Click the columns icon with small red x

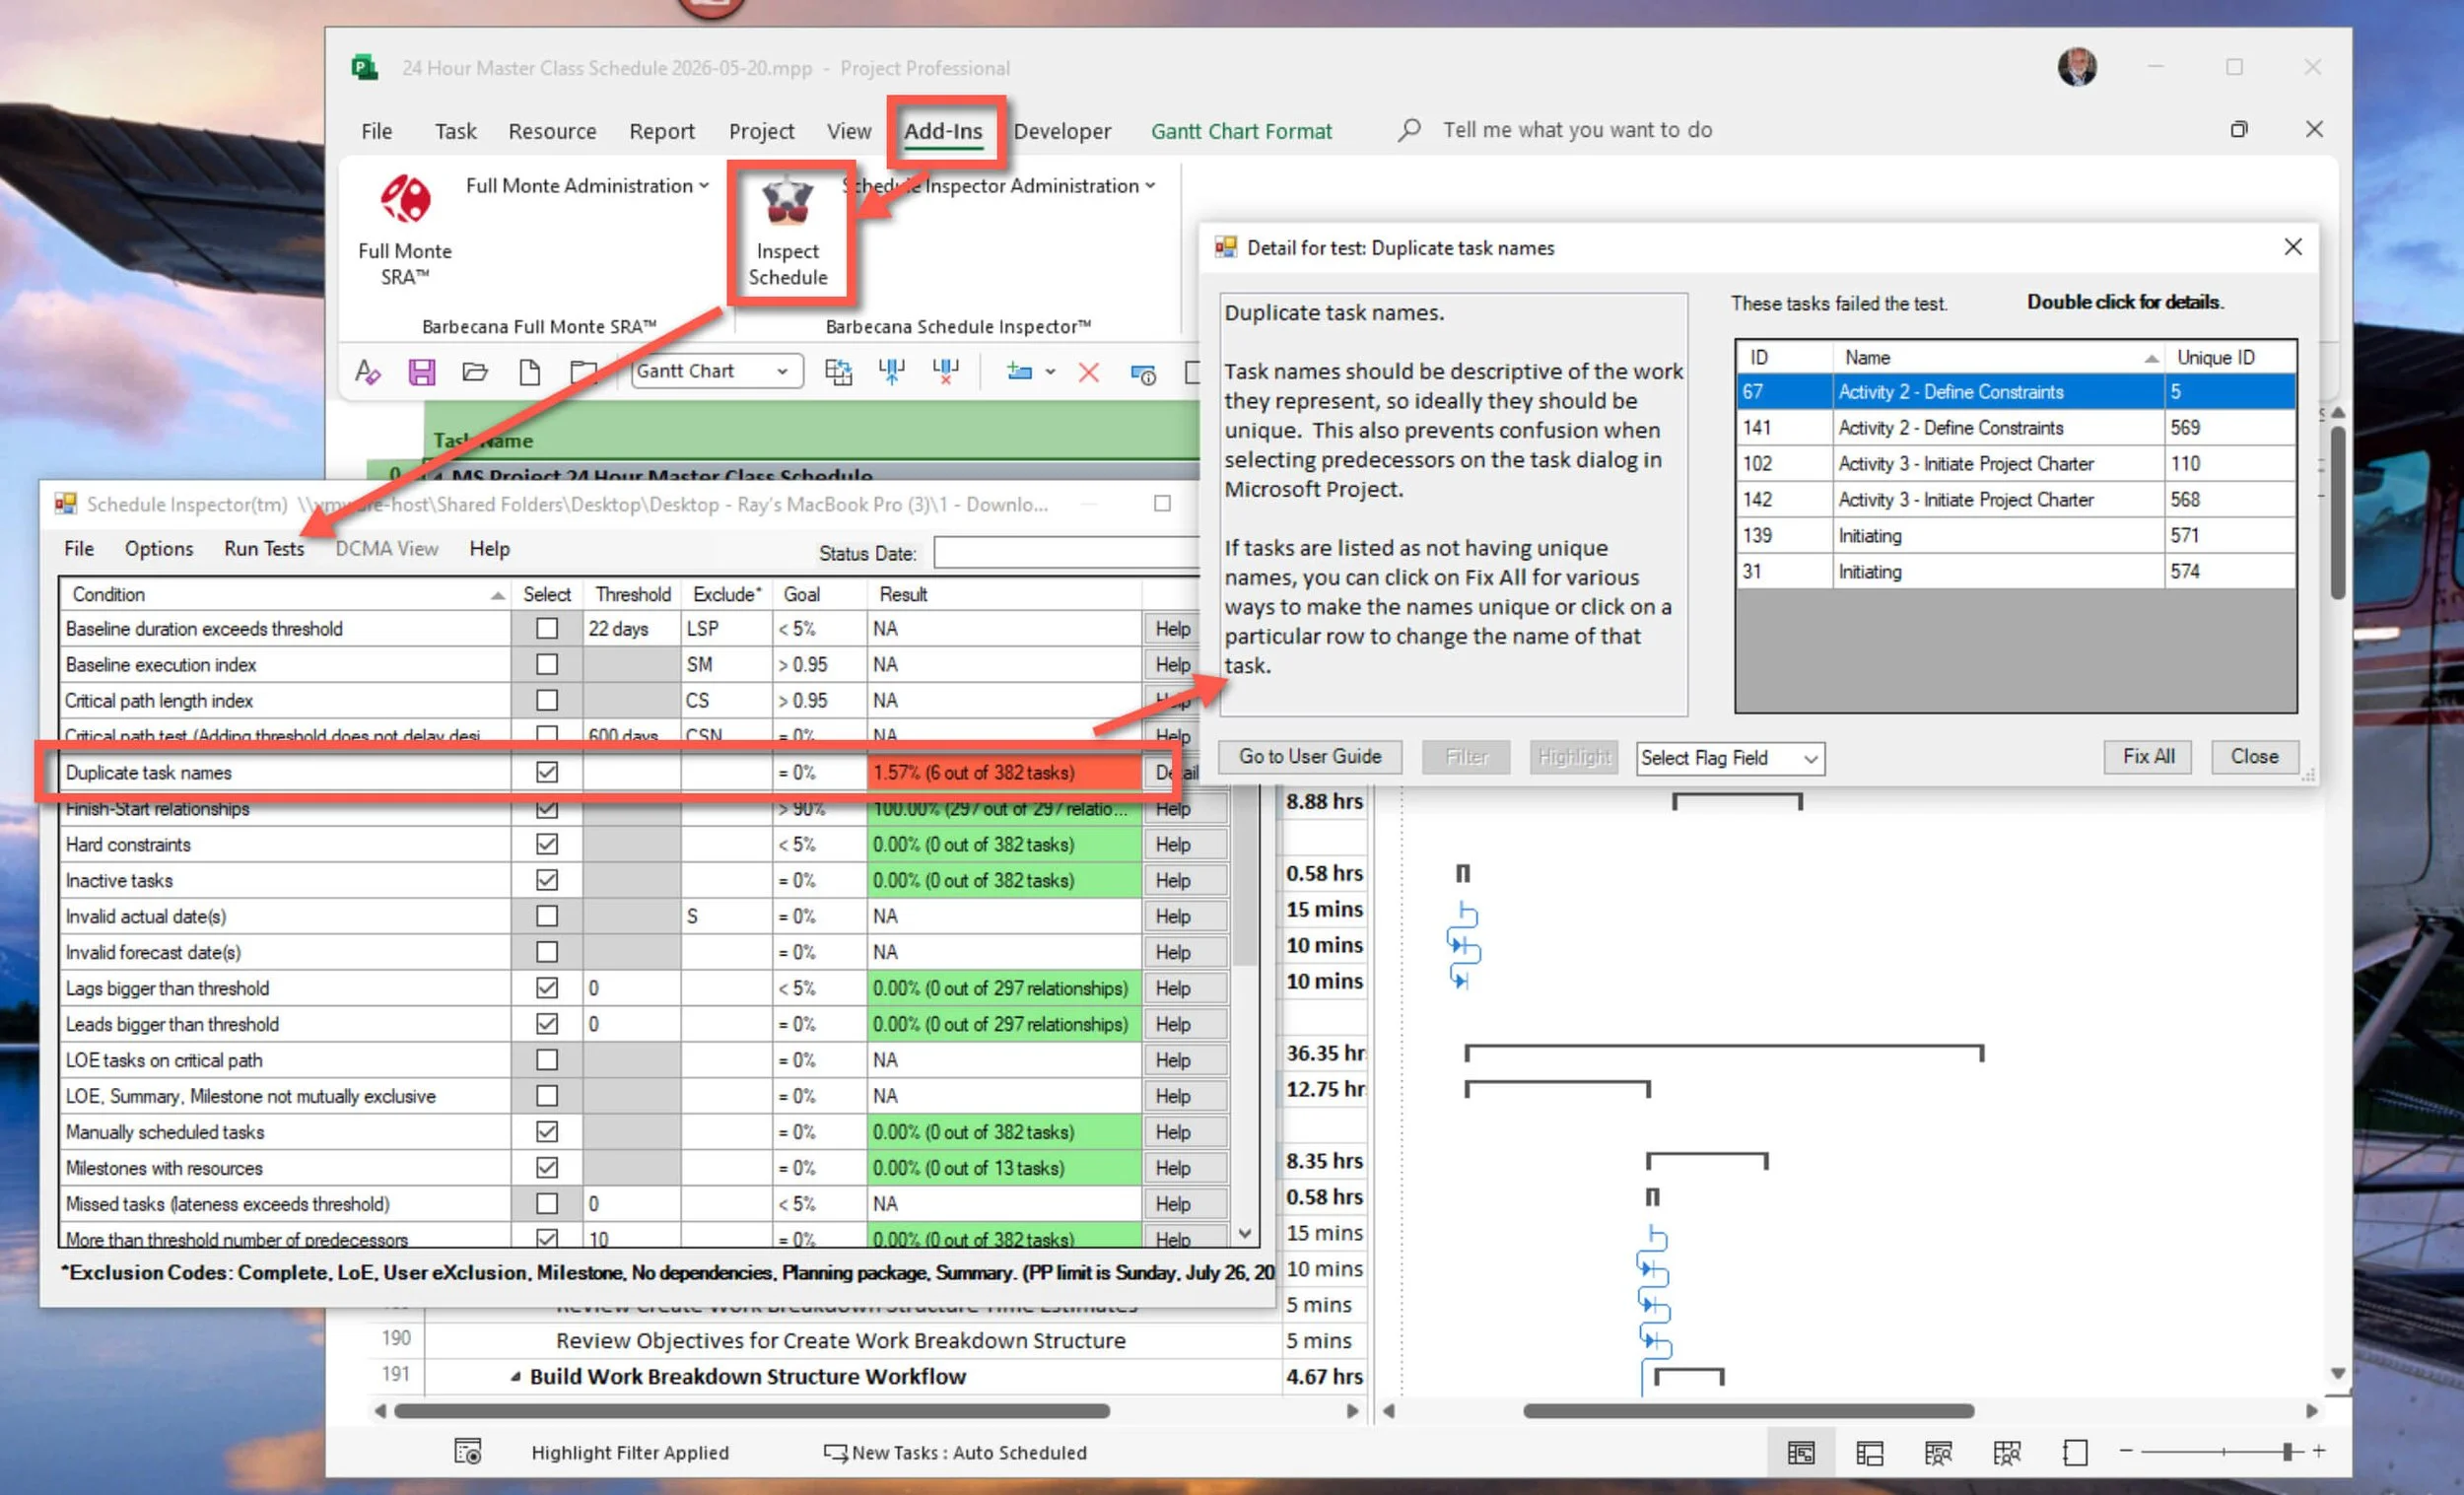945,372
